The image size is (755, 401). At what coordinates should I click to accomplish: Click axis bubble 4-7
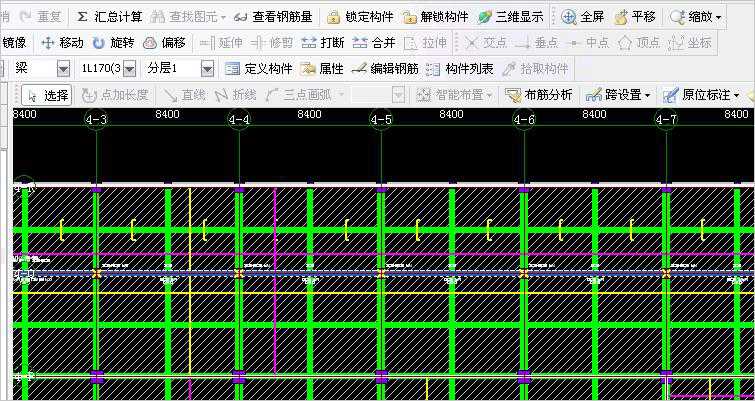coord(666,119)
